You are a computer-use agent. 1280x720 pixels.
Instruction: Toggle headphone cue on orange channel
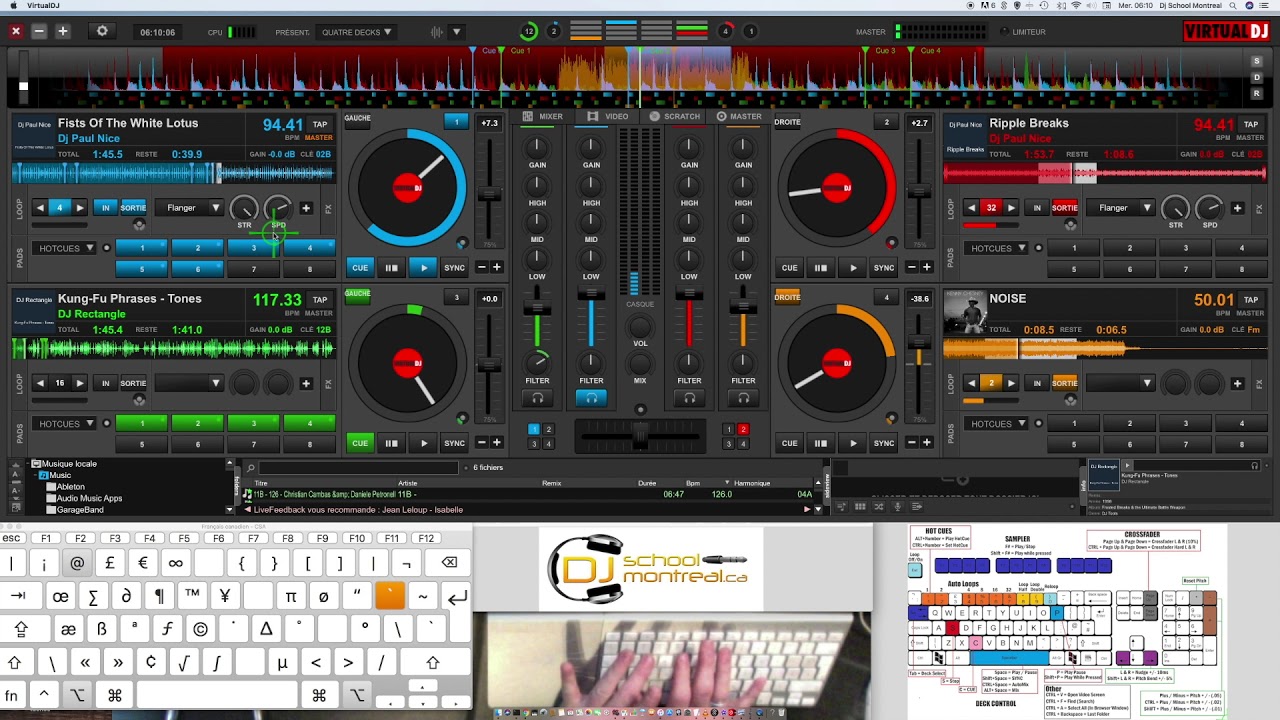click(x=743, y=398)
